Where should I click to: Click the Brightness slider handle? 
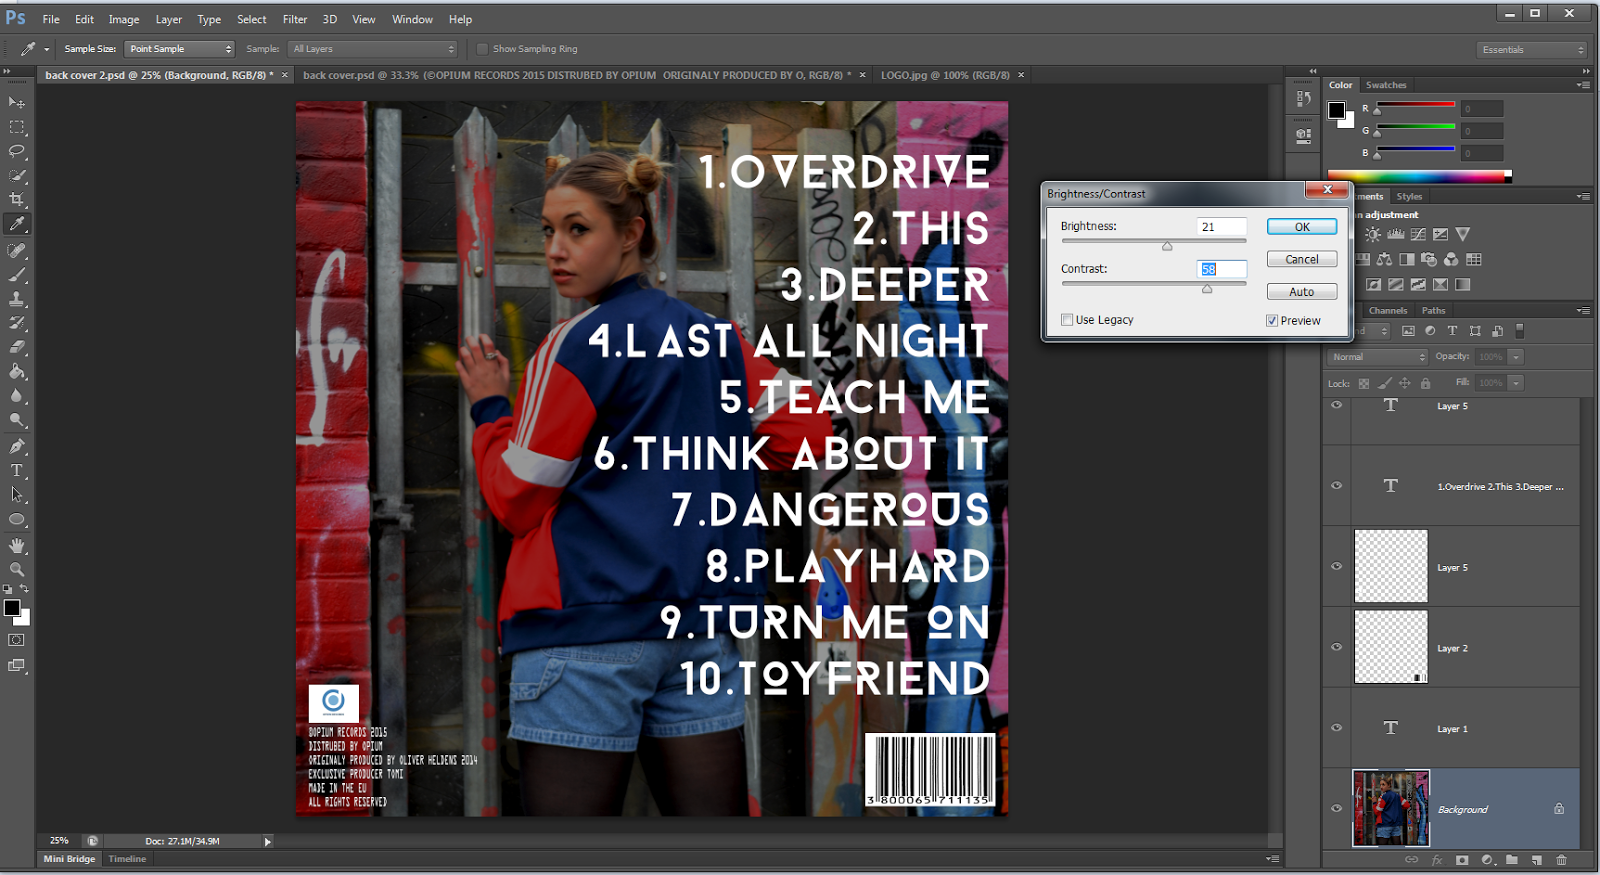tap(1167, 246)
